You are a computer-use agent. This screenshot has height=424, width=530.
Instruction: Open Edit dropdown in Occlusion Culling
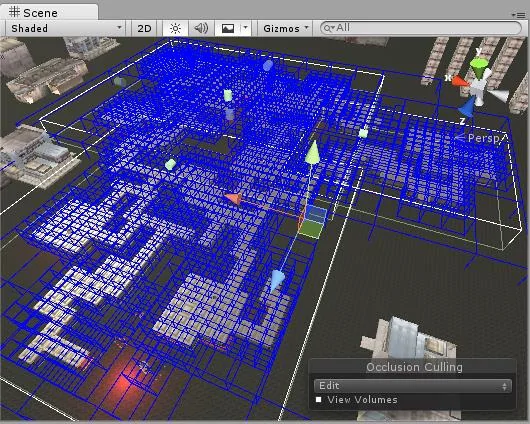412,385
